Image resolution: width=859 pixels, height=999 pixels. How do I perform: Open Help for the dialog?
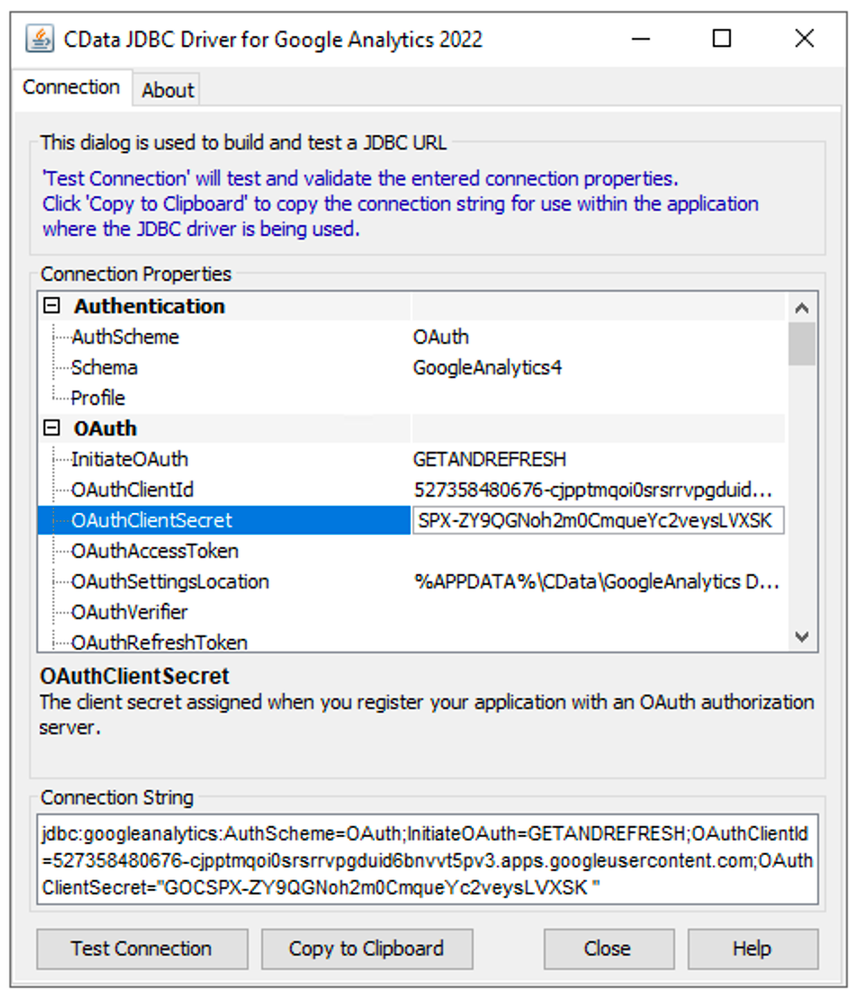[751, 949]
